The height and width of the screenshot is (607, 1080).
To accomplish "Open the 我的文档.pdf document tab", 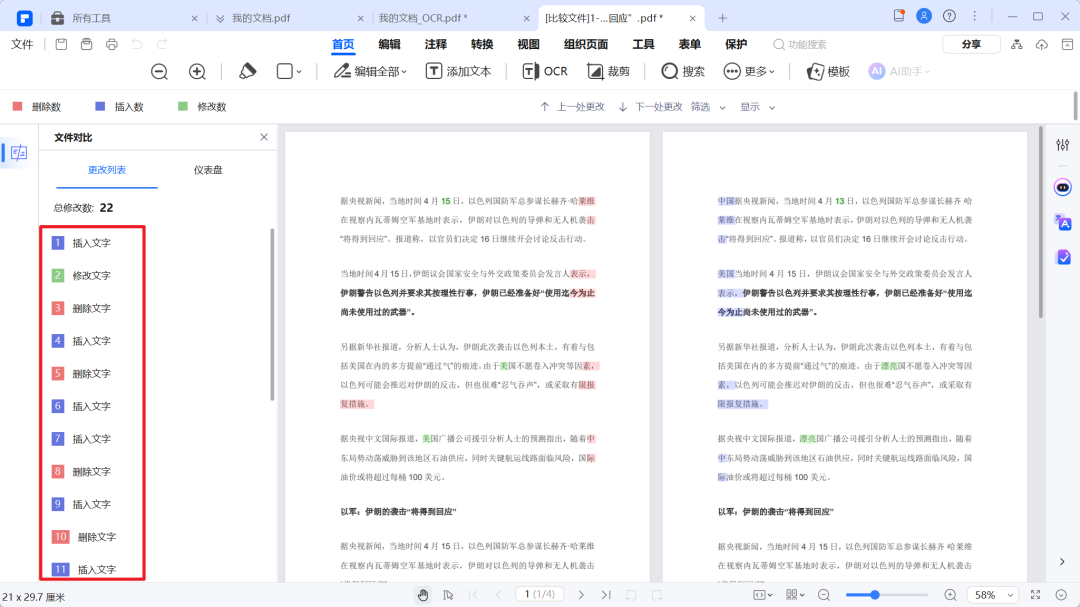I will (x=289, y=18).
